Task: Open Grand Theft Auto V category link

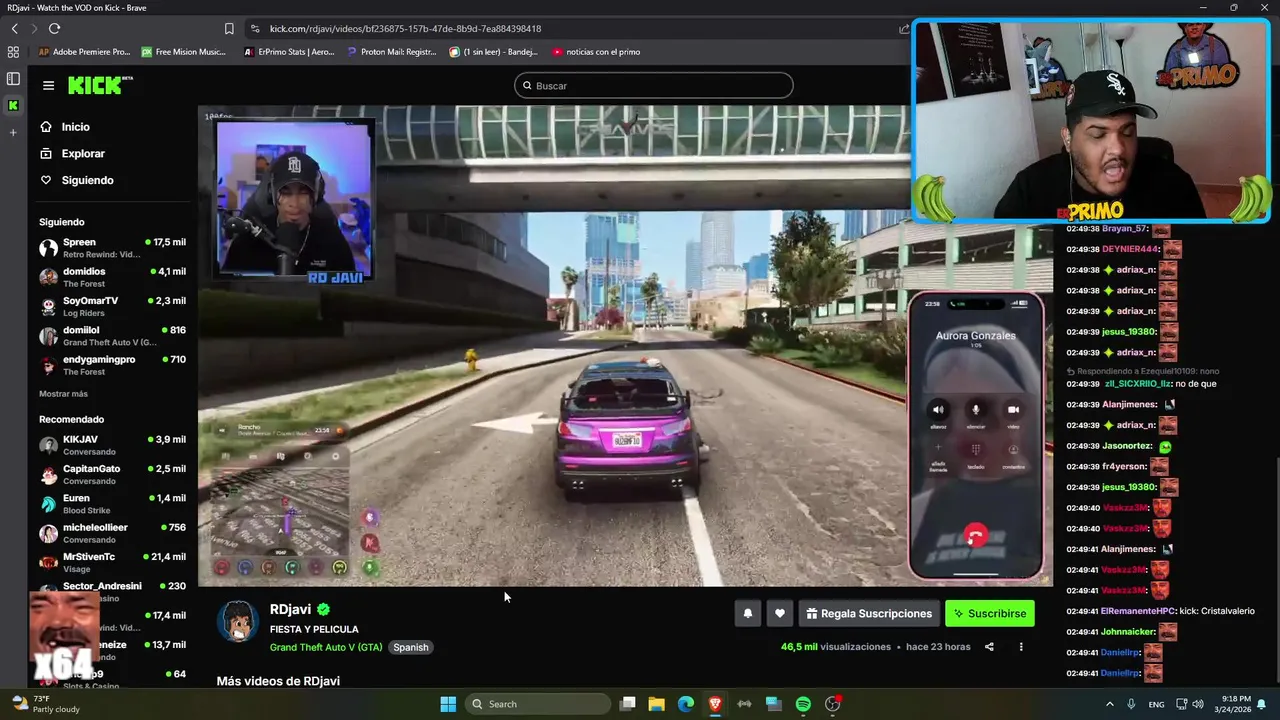Action: 326,647
